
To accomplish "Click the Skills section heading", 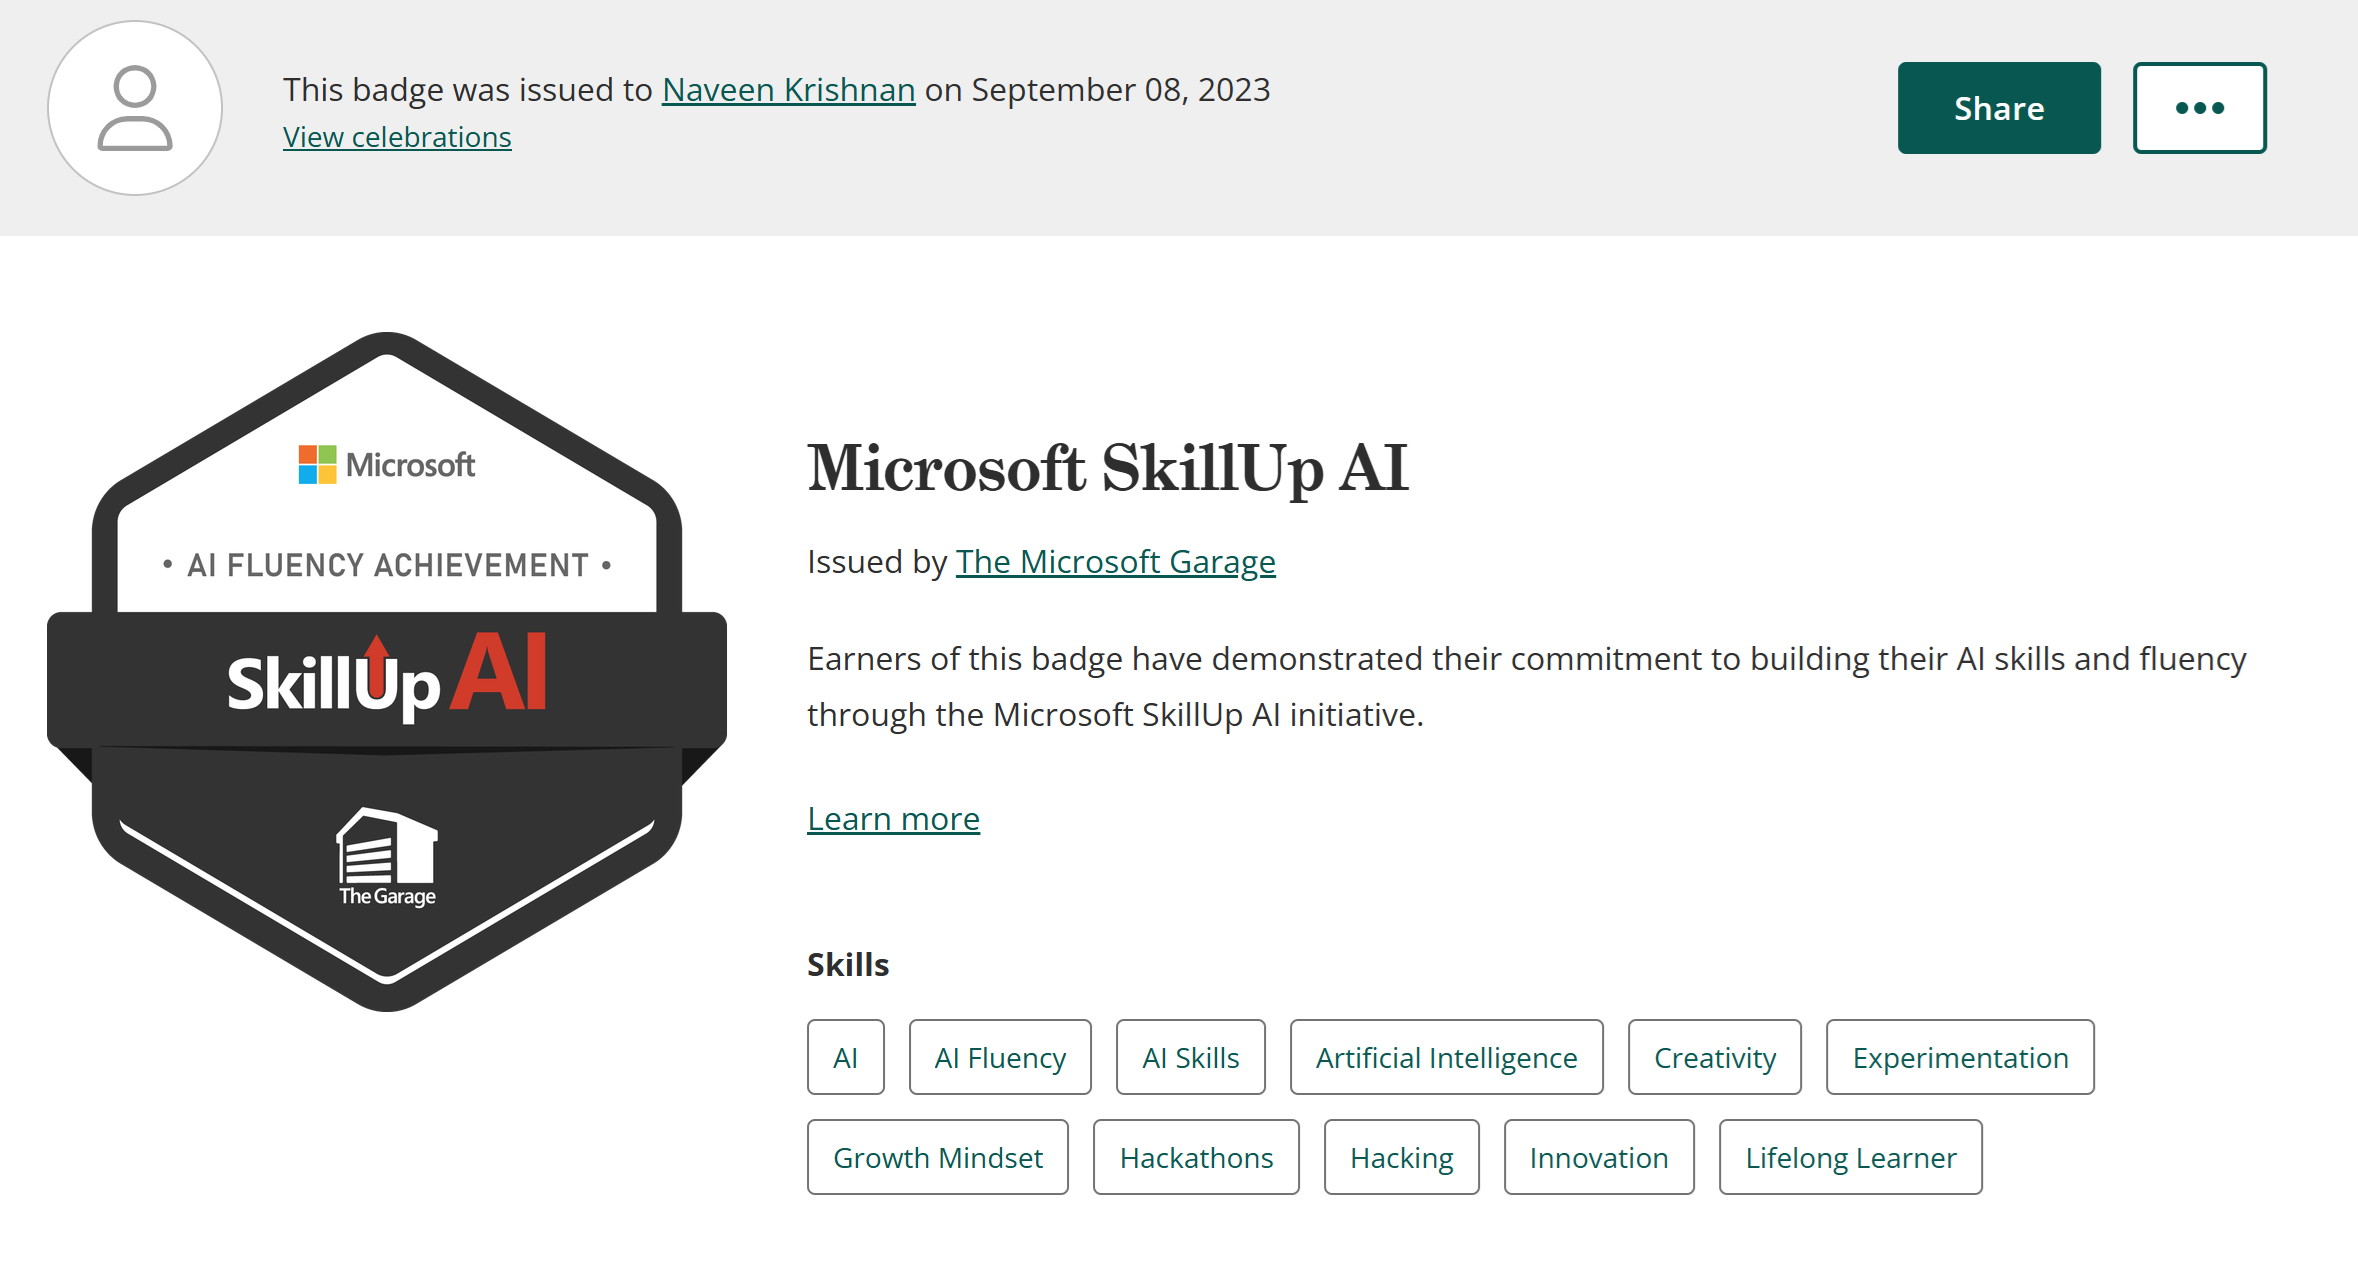I will pos(848,965).
